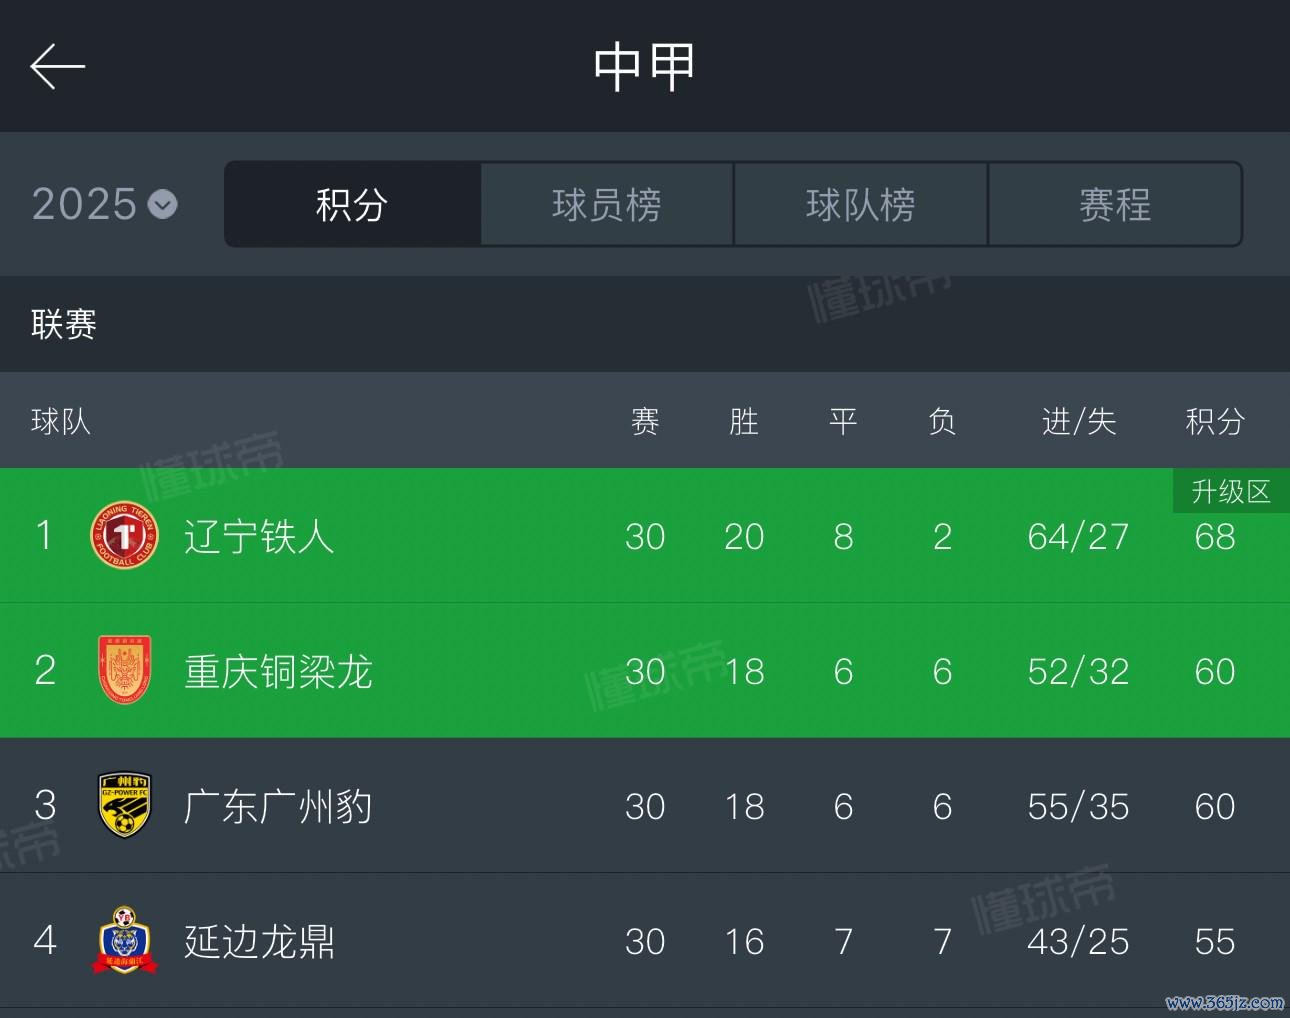Go to the 赛程 schedule tab
Viewport: 1290px width, 1018px height.
coord(1115,205)
